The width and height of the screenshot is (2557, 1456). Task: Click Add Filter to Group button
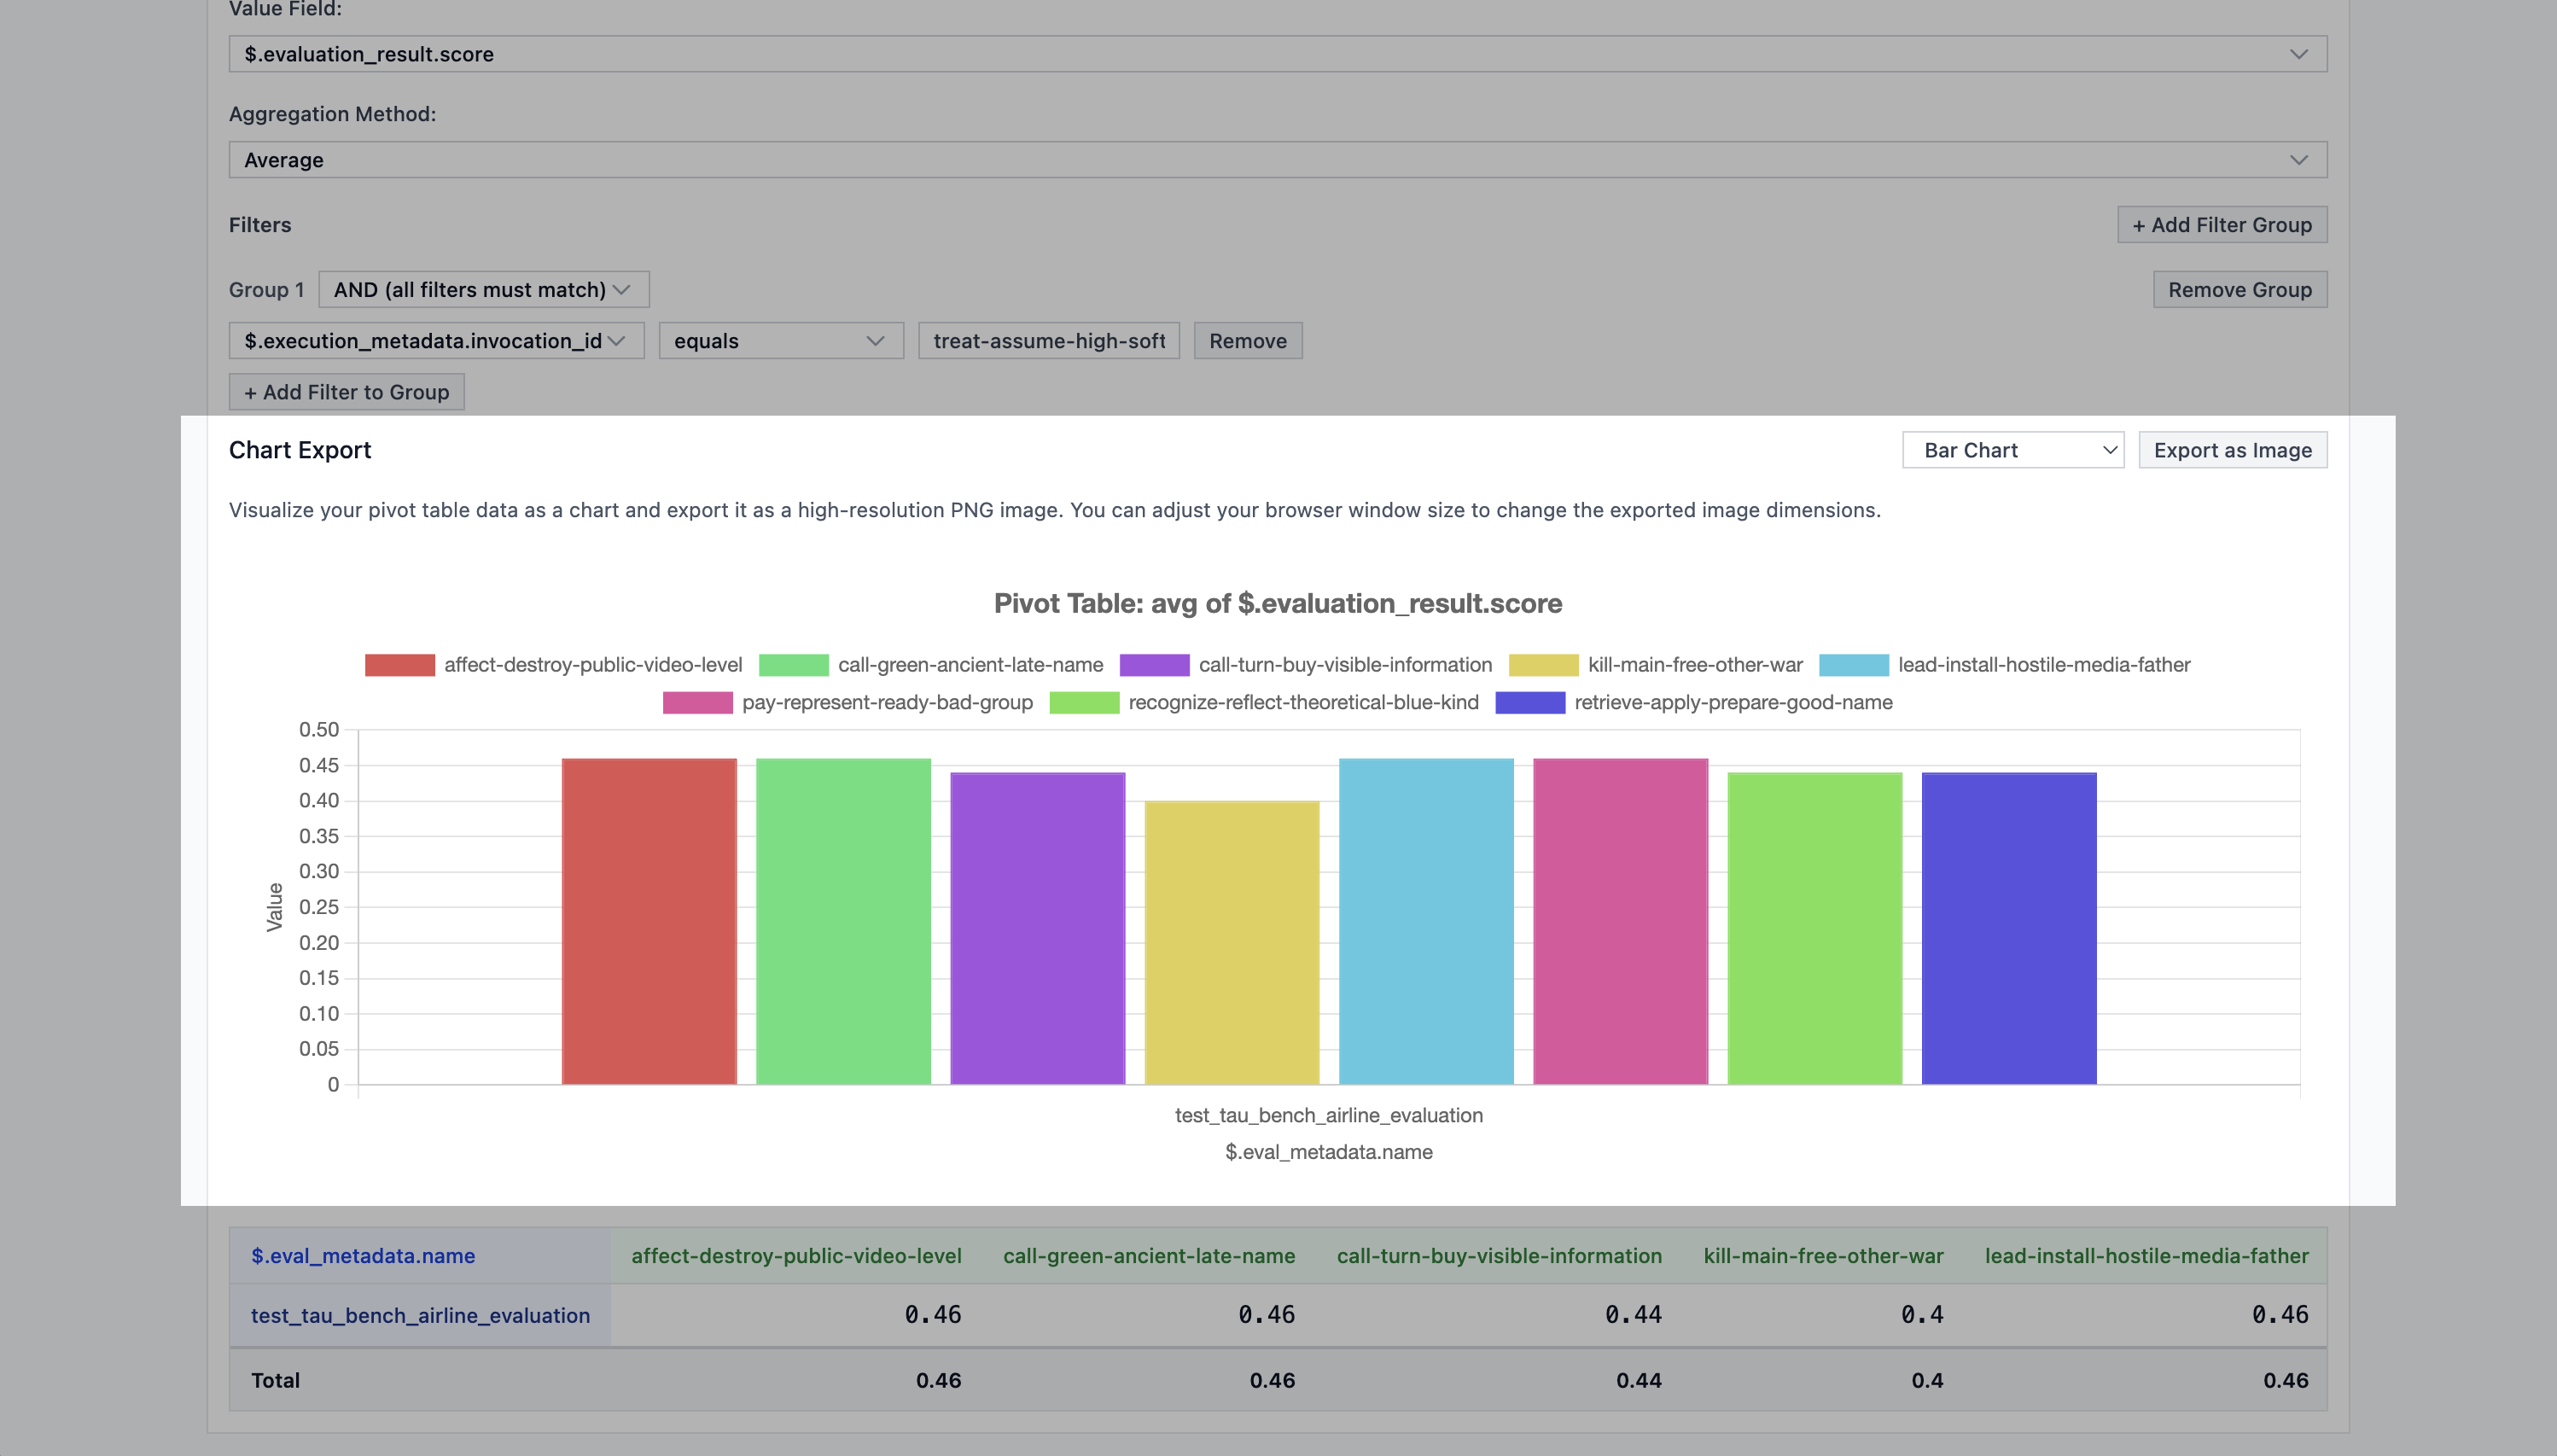346,392
